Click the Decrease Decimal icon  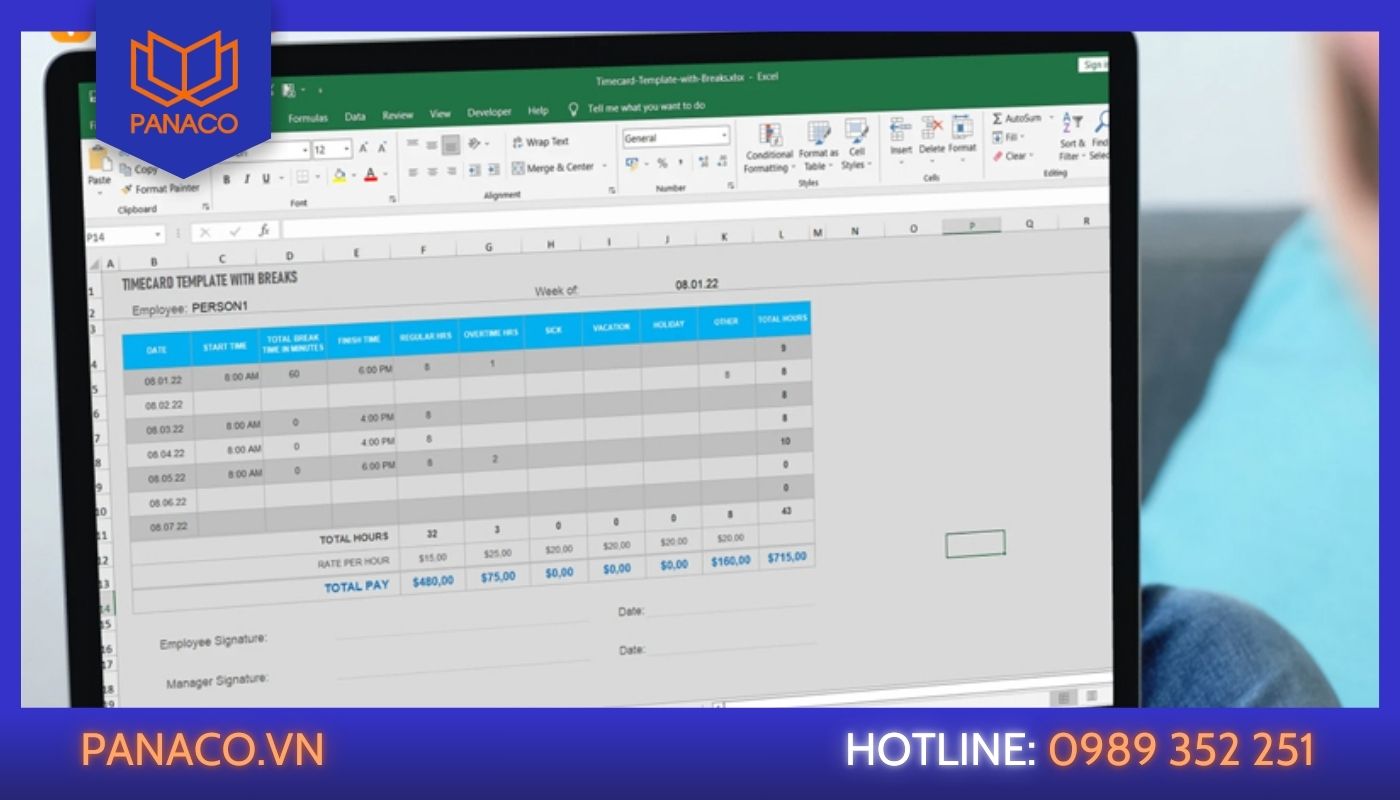click(x=722, y=161)
